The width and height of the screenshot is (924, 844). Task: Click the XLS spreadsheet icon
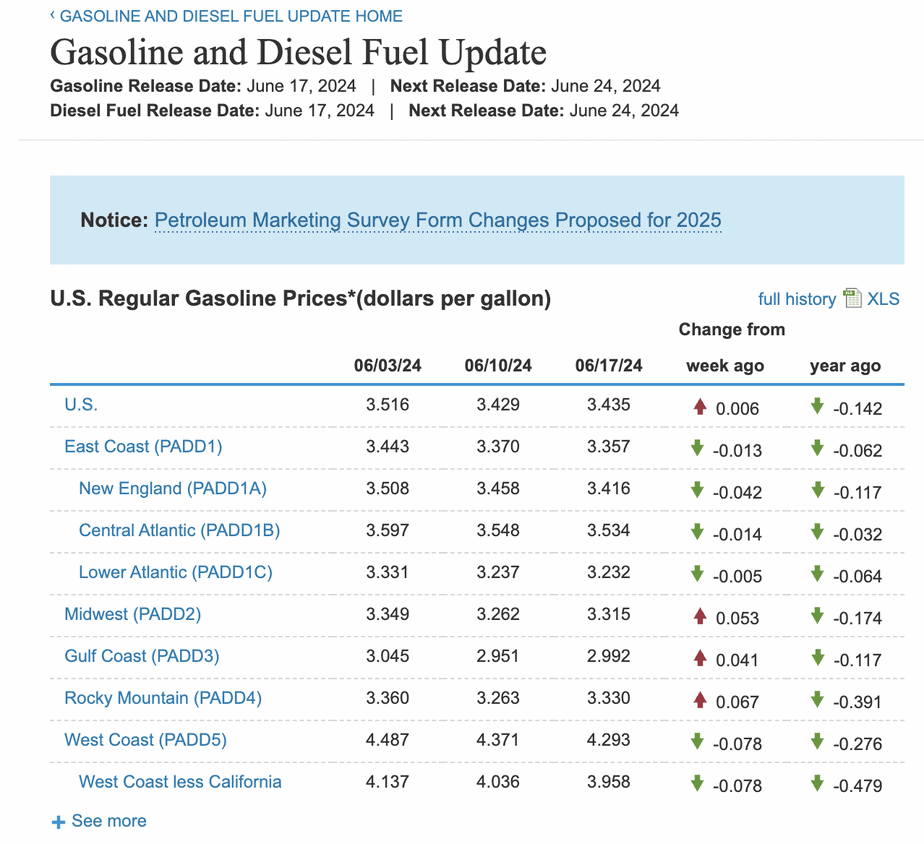click(x=852, y=298)
